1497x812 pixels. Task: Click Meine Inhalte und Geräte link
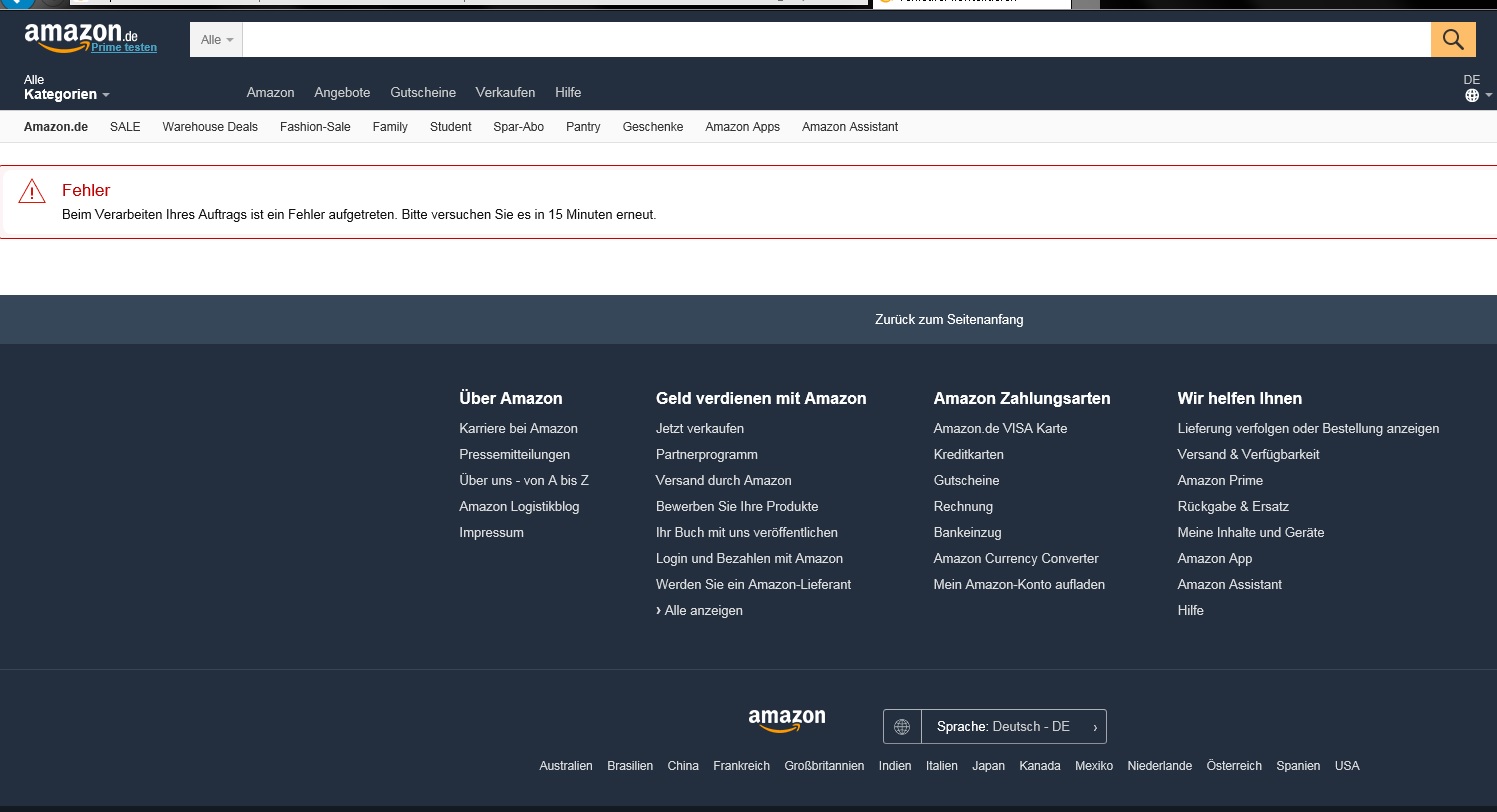click(x=1251, y=532)
